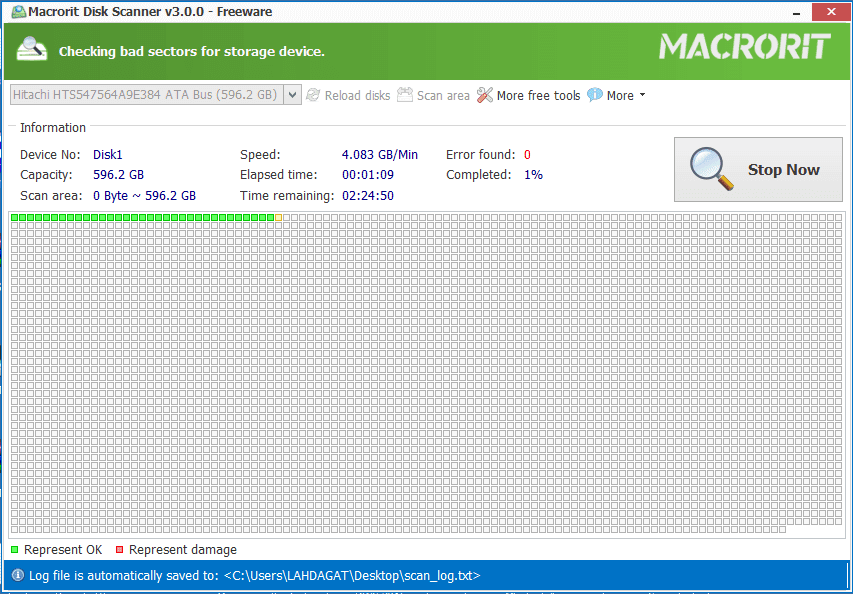Minimize the Macrorit Disk Scanner window
This screenshot has width=853, height=594.
796,12
